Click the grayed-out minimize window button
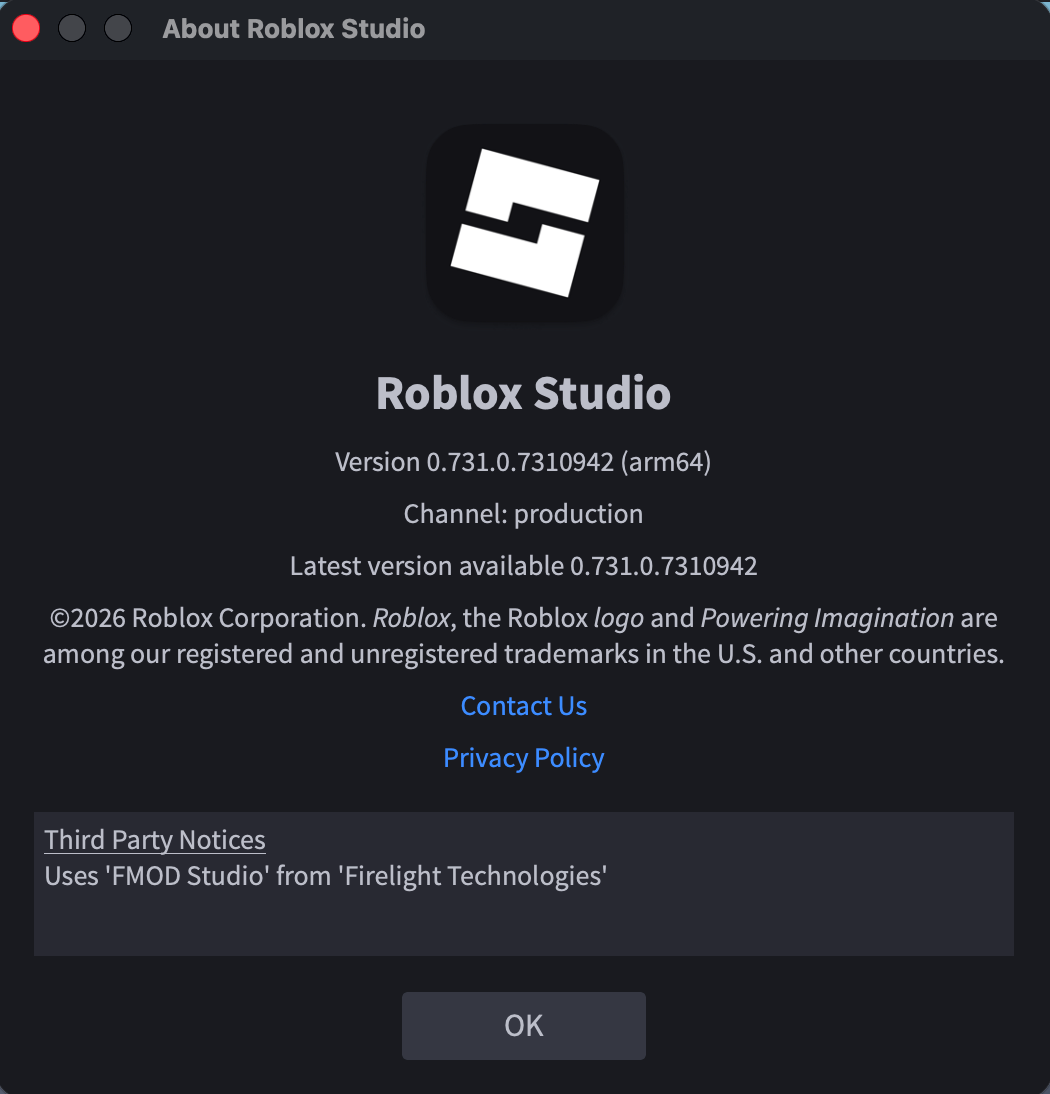The width and height of the screenshot is (1050, 1094). 72,29
